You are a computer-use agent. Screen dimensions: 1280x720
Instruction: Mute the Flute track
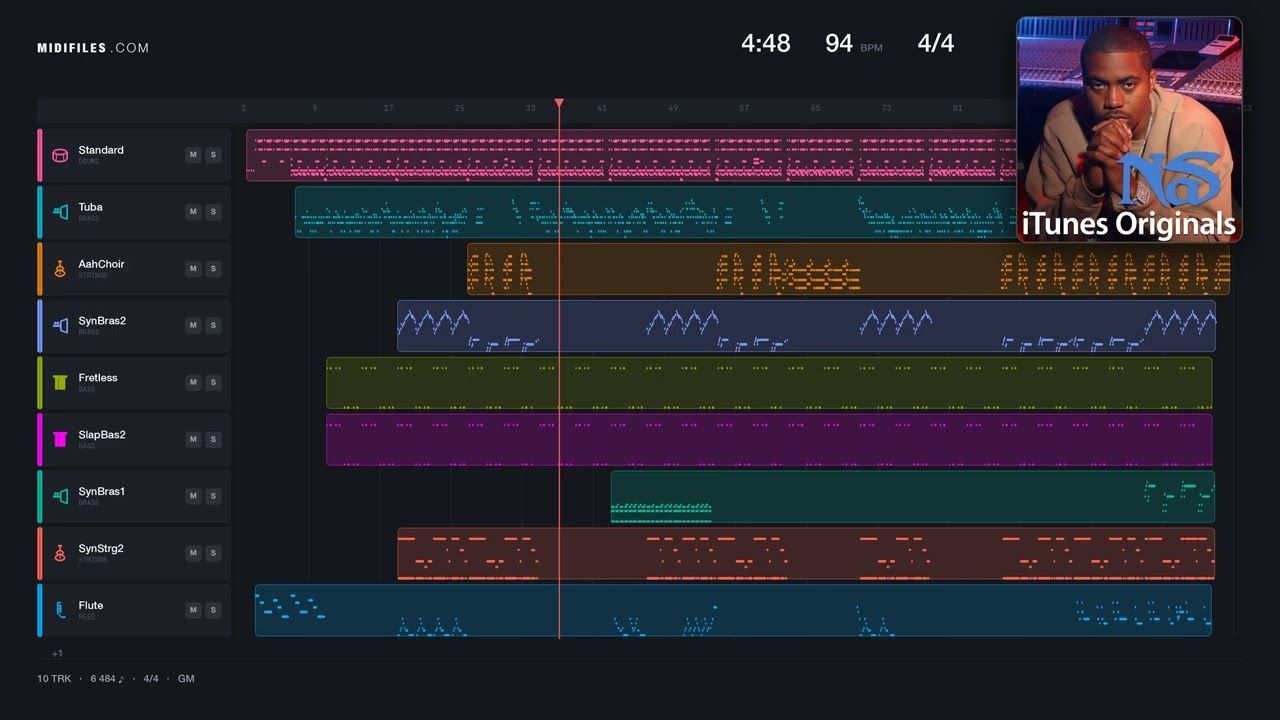point(193,611)
